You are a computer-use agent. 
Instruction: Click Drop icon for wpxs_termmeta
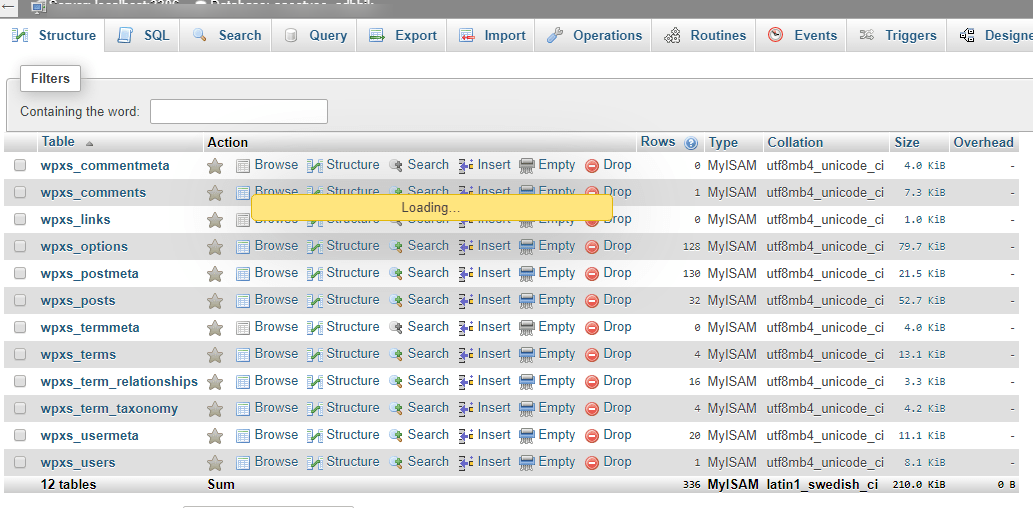click(x=592, y=328)
